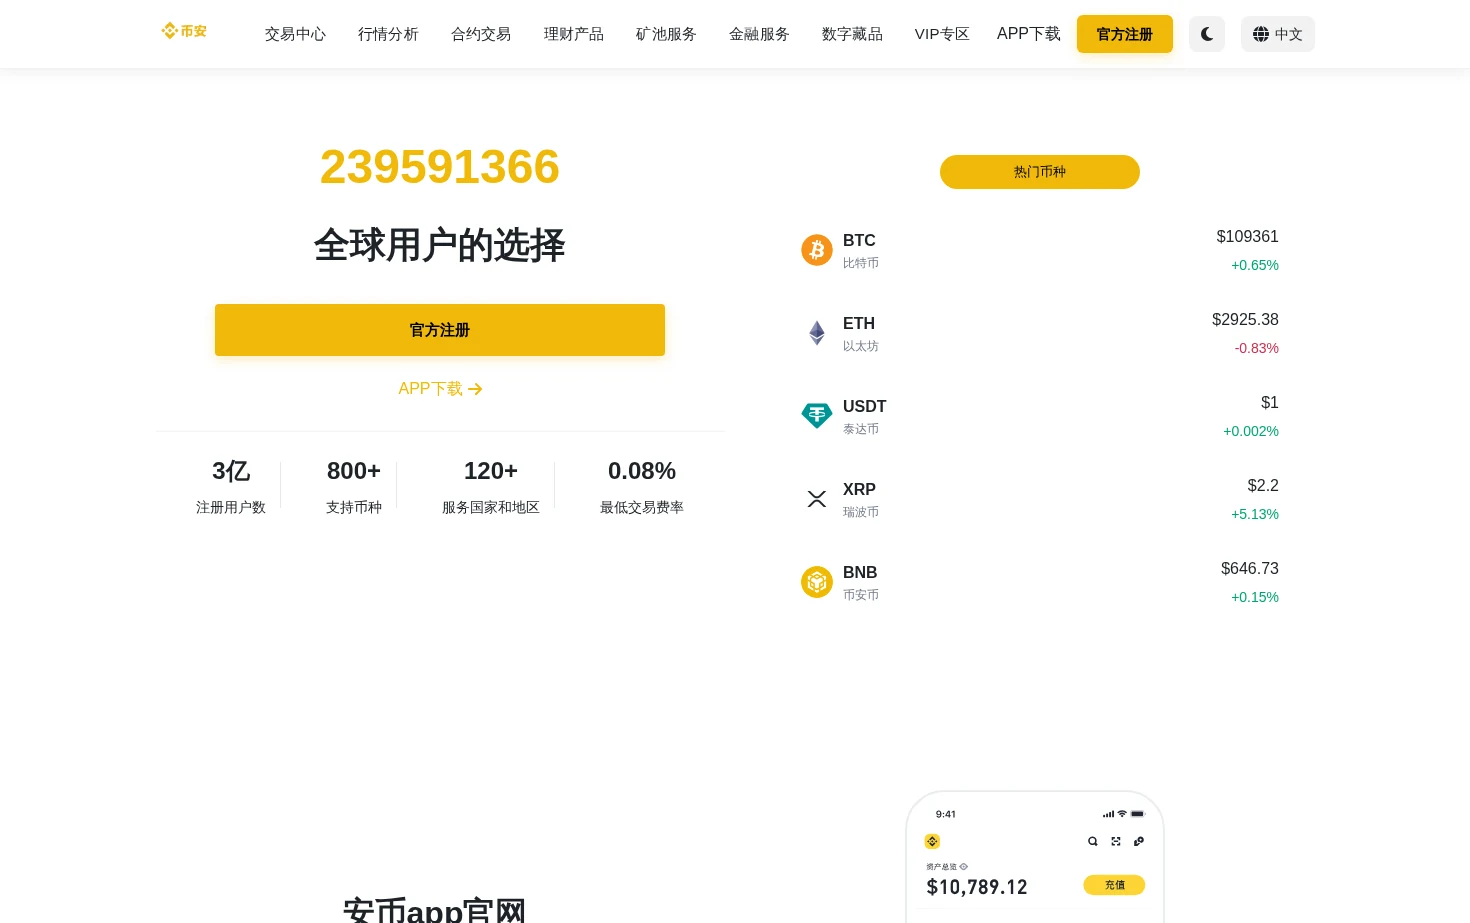Click the +0.15% change for BNB
The height and width of the screenshot is (923, 1470).
[1255, 597]
